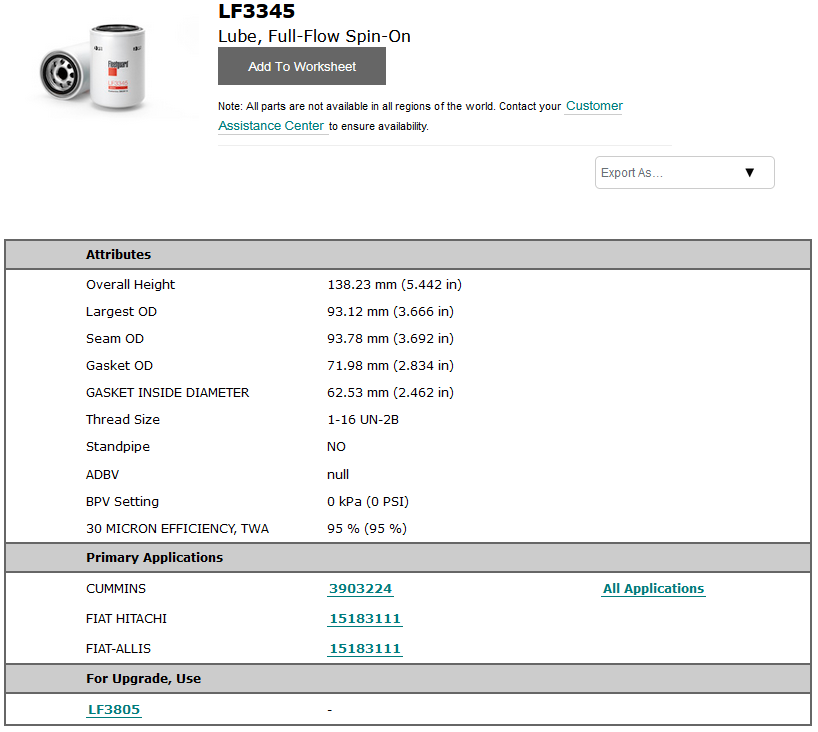This screenshot has height=732, width=818.
Task: Click the Add To Worksheet button
Action: [x=301, y=66]
